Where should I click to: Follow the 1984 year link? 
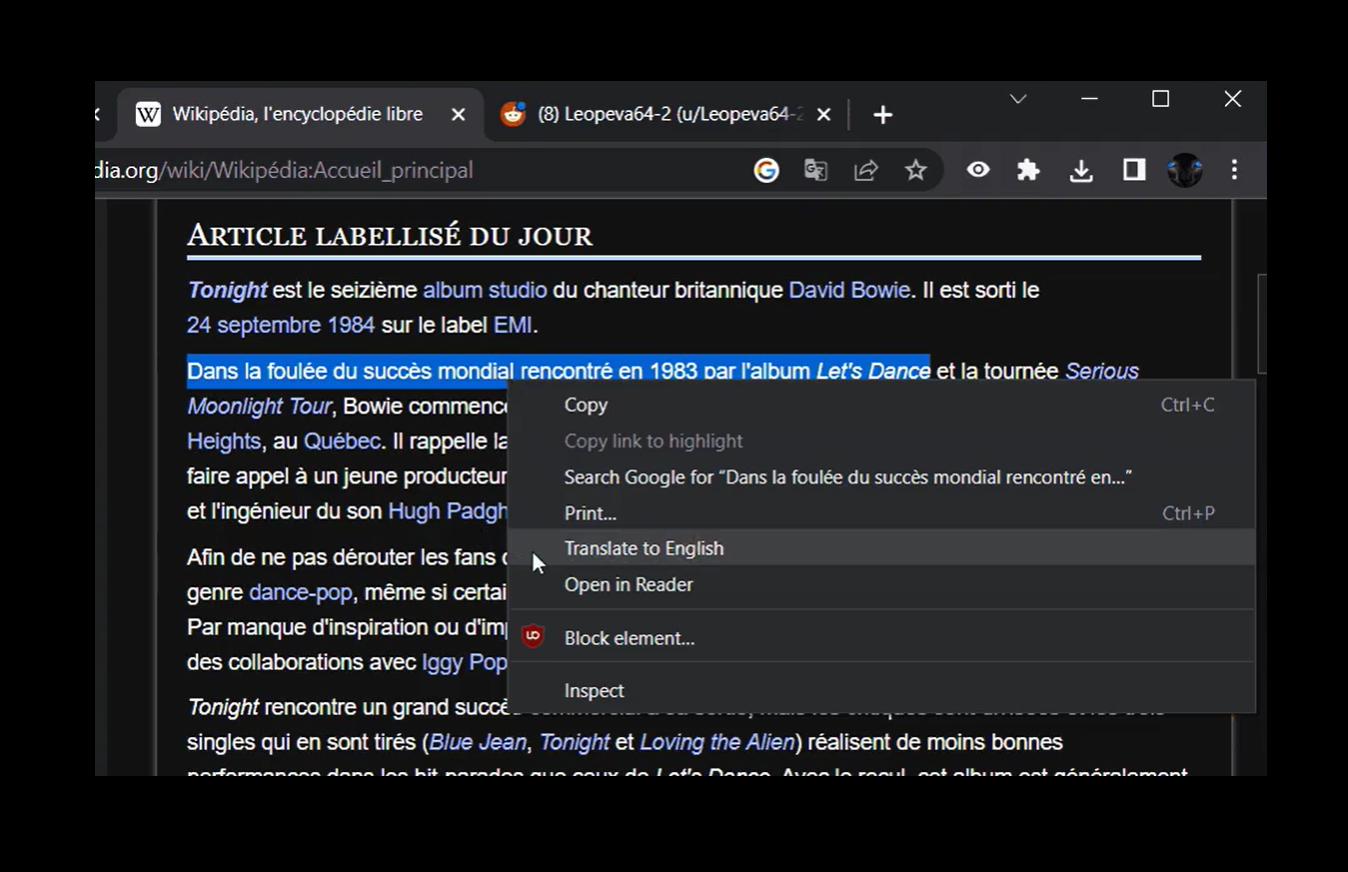point(350,326)
